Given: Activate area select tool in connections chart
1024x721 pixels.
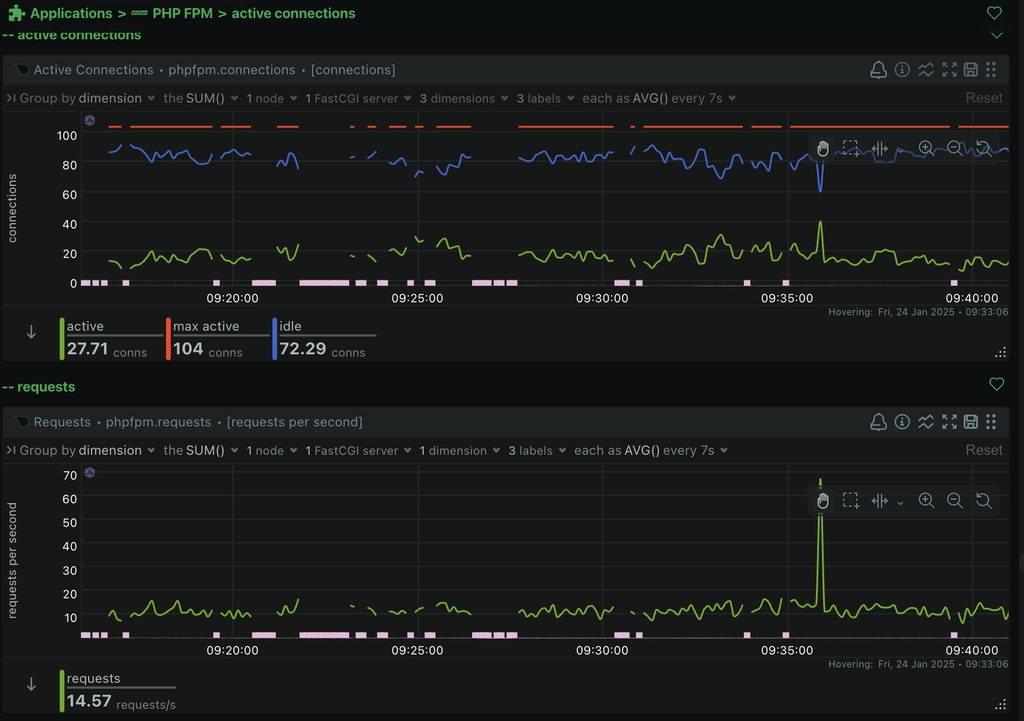Looking at the screenshot, I should [850, 148].
